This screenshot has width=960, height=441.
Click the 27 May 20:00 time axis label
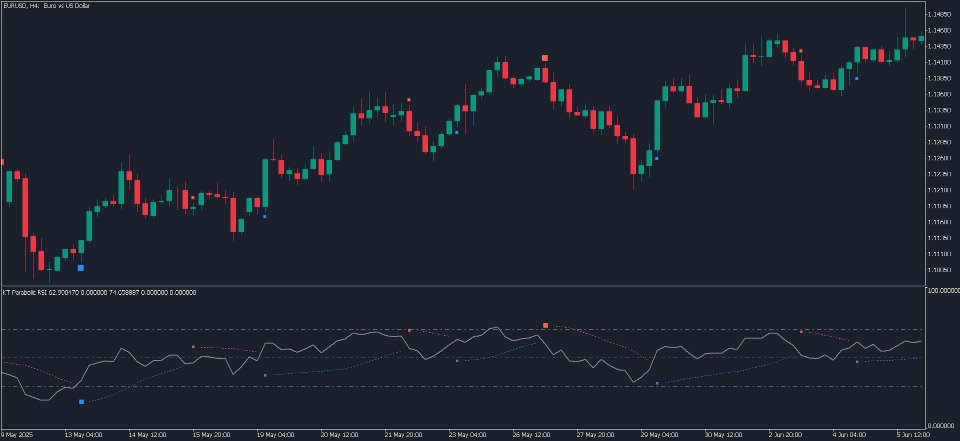pos(595,434)
